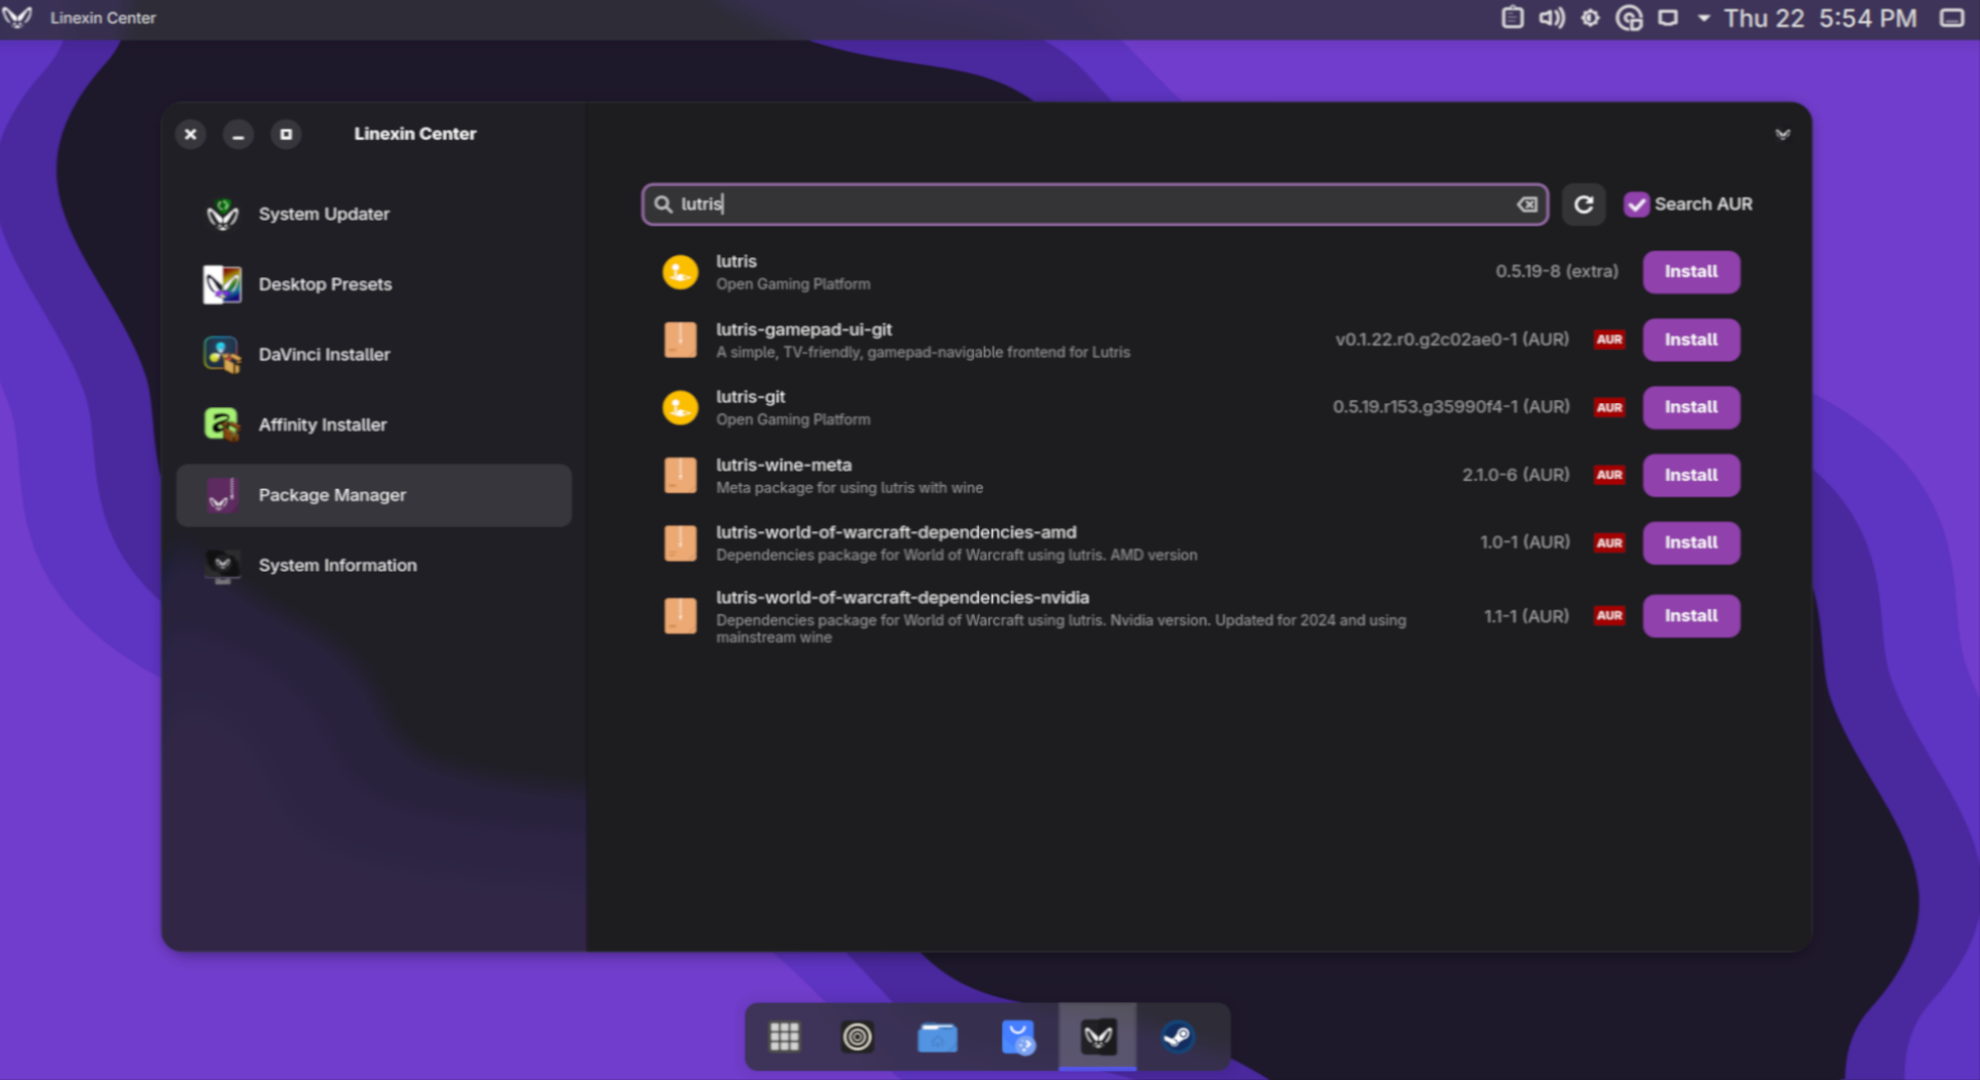Click AUR badge on lutris-wine-meta row
1980x1080 pixels.
1609,475
